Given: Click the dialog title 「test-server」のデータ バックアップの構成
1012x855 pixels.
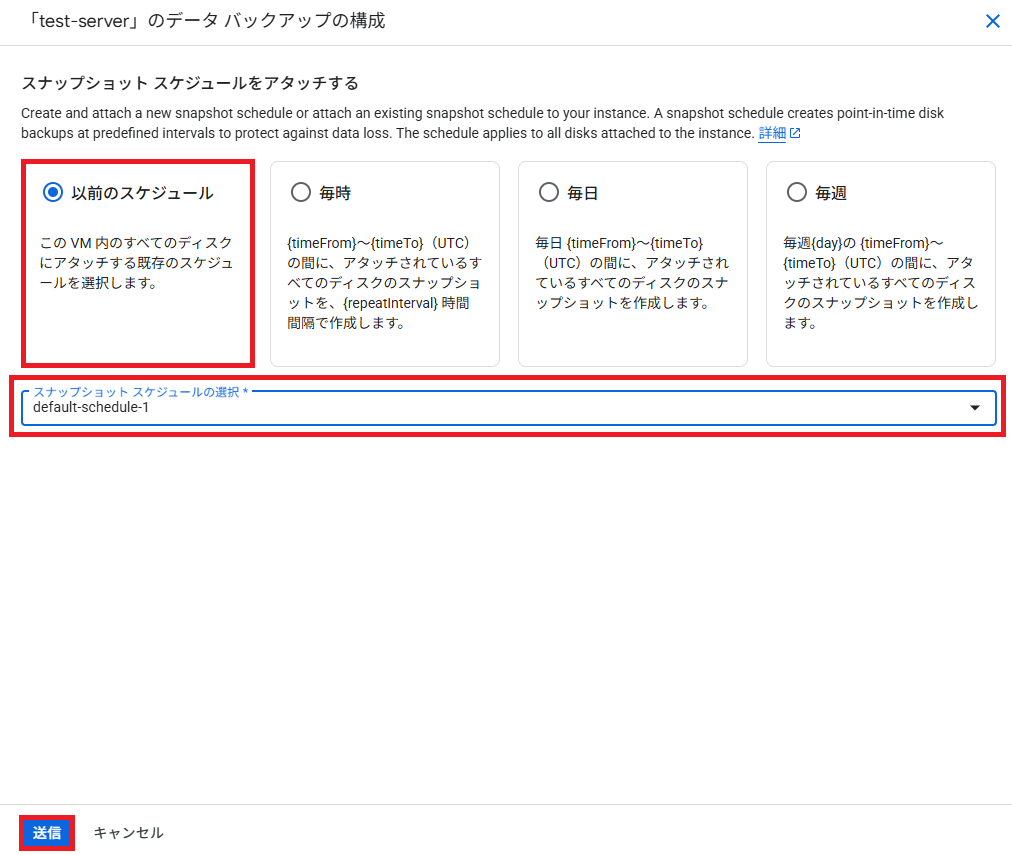Looking at the screenshot, I should coord(205,21).
